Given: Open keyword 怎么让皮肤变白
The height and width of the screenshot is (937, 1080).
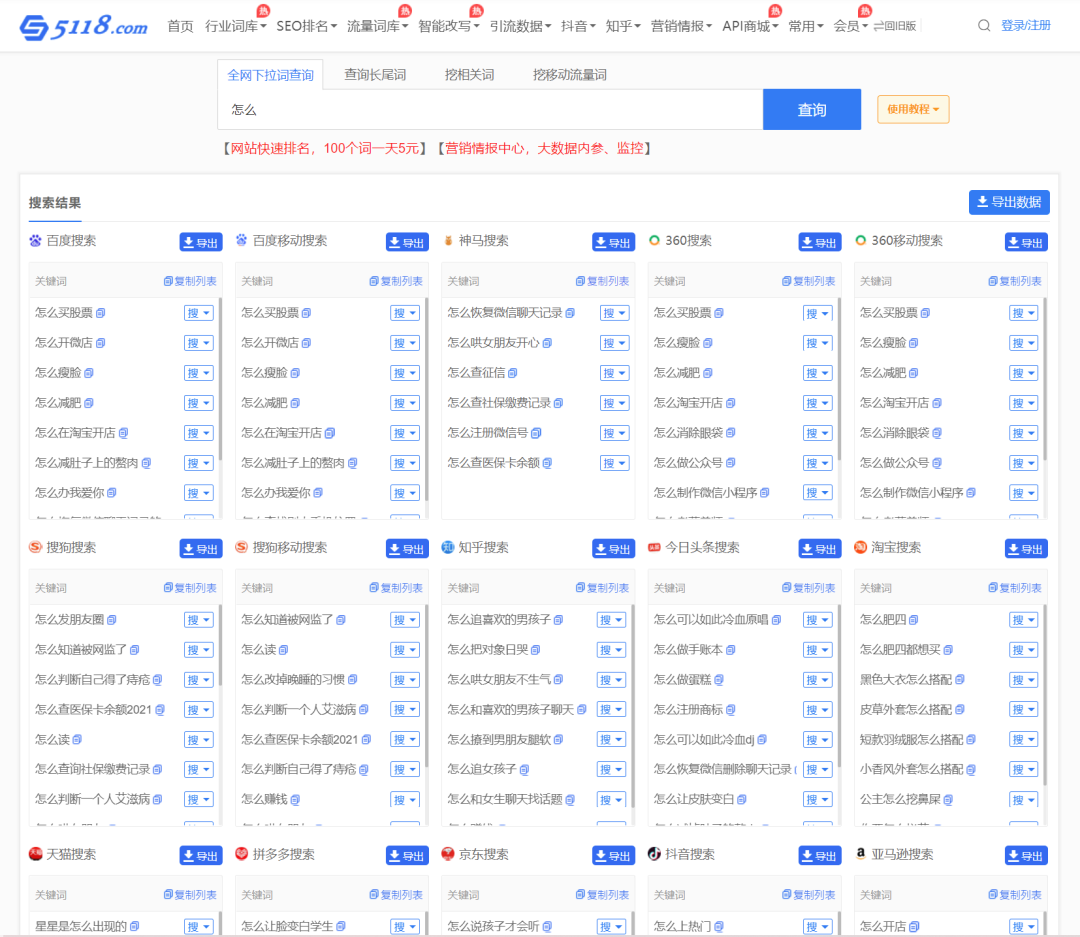Looking at the screenshot, I should (x=694, y=799).
